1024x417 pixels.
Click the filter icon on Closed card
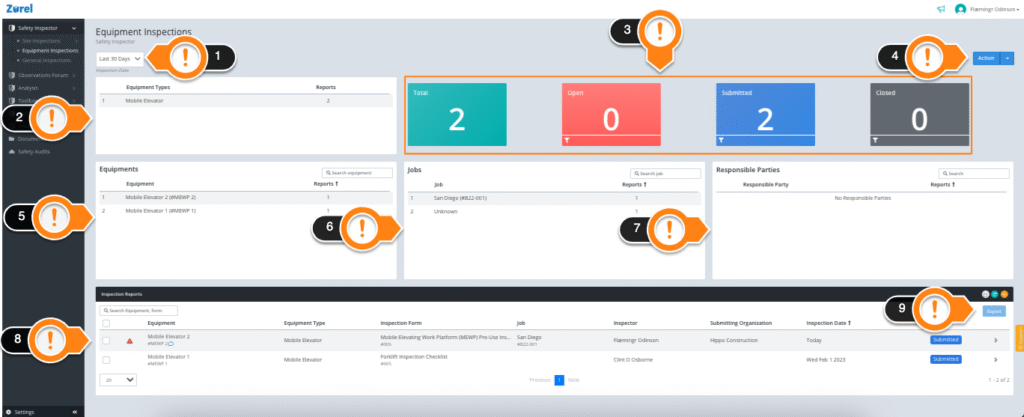(875, 140)
